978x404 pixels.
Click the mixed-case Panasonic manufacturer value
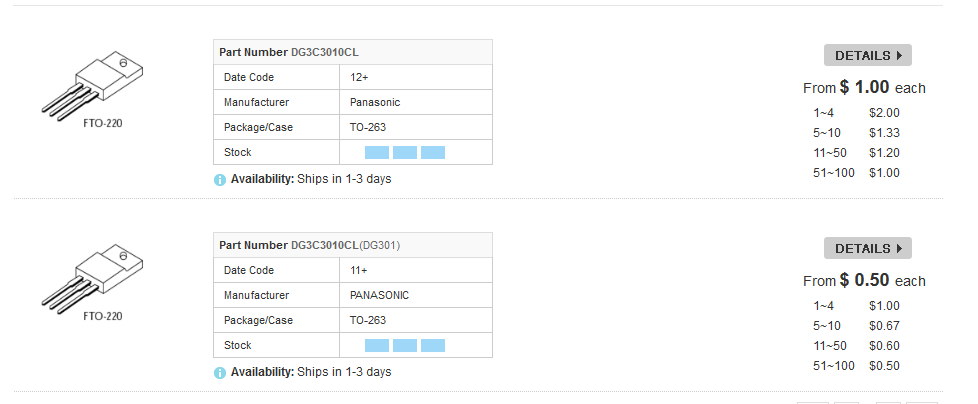click(375, 102)
